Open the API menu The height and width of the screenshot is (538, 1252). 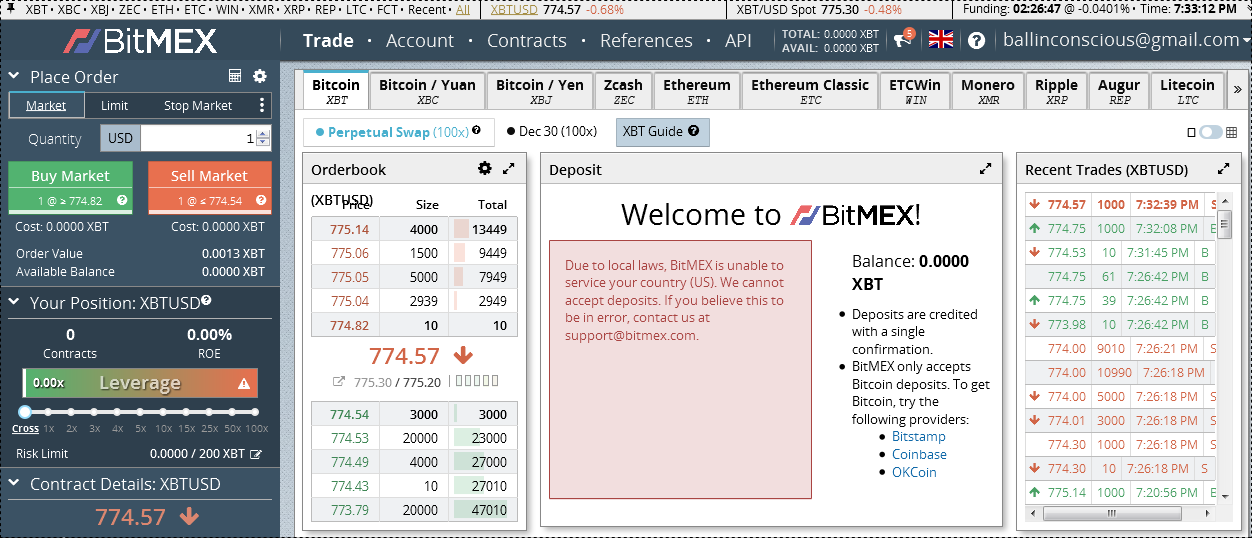738,41
